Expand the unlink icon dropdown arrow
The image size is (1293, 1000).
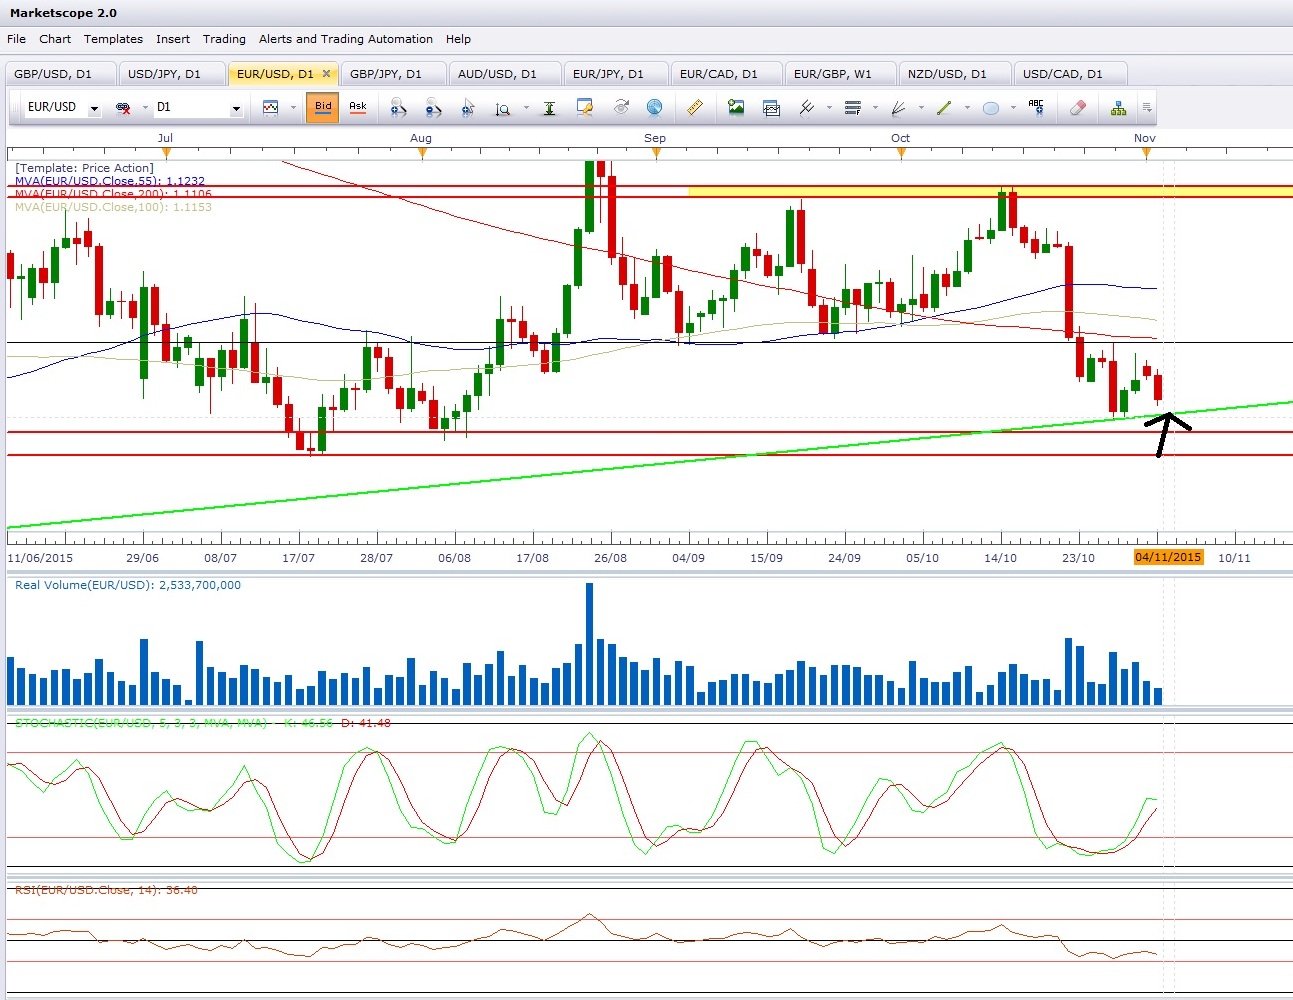[145, 107]
